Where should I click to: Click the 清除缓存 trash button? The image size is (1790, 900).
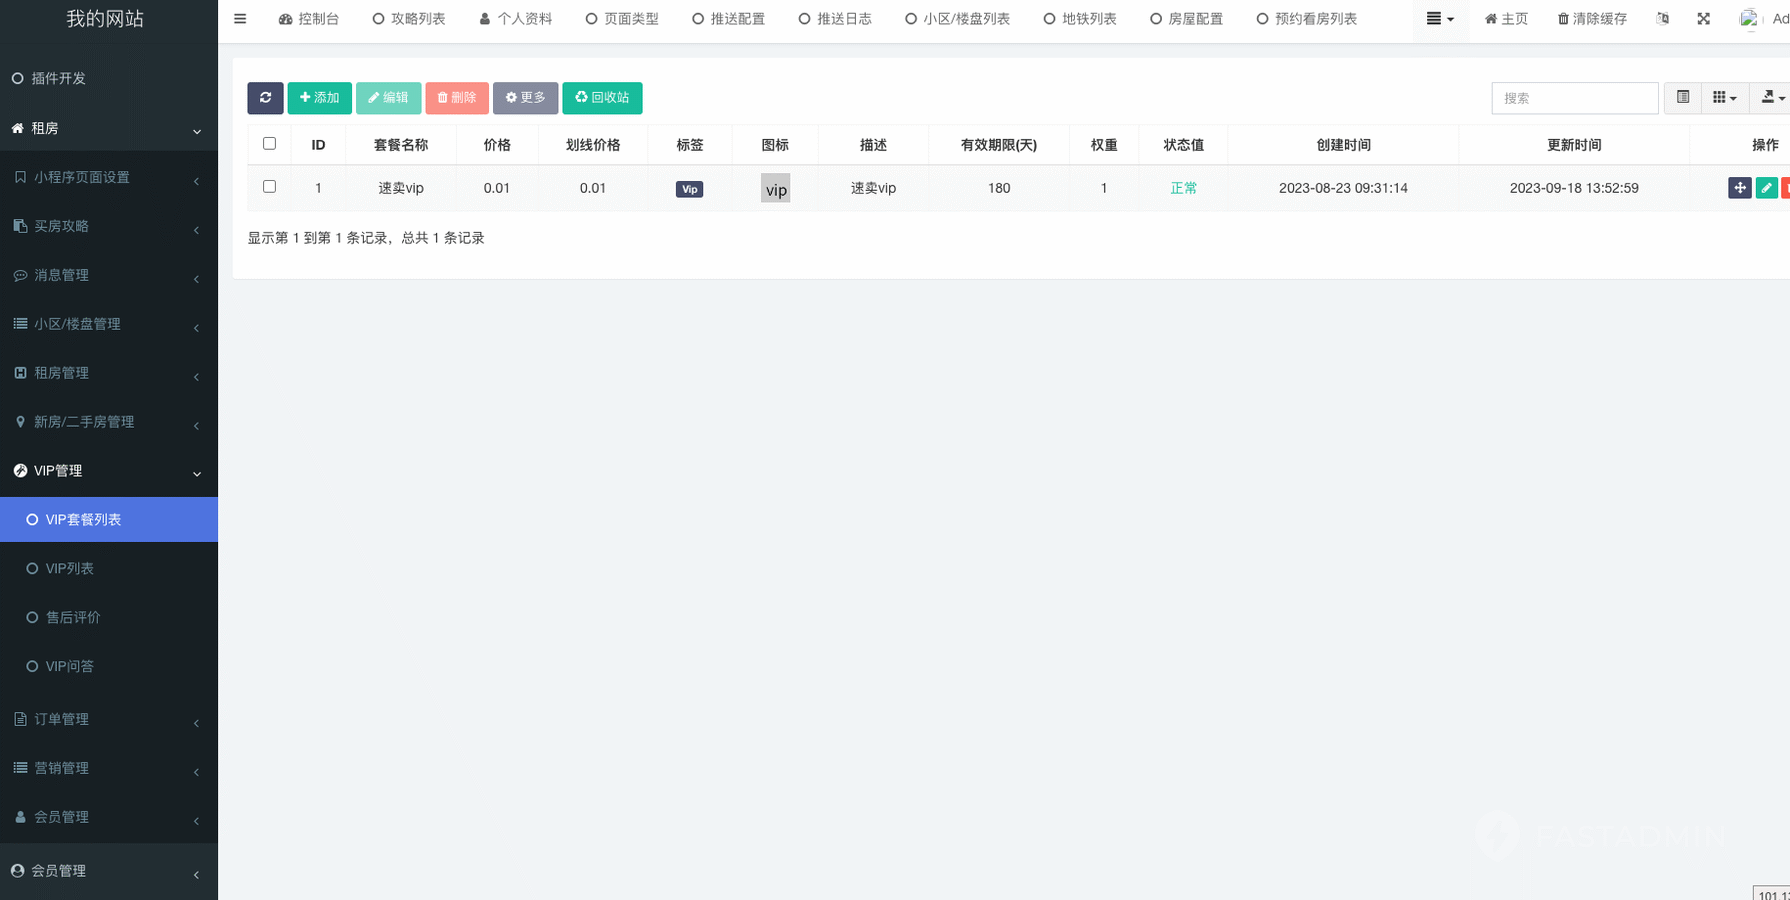(x=1592, y=19)
